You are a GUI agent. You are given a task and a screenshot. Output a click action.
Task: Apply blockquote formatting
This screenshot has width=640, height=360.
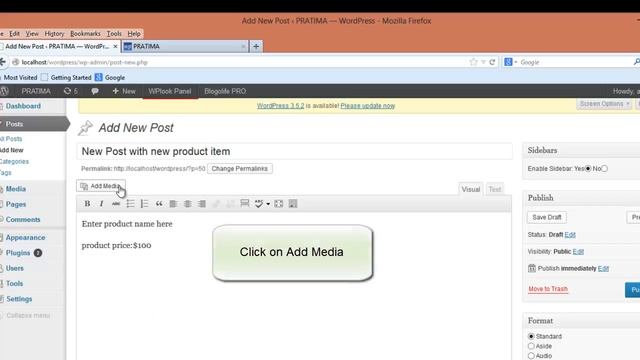pos(159,204)
